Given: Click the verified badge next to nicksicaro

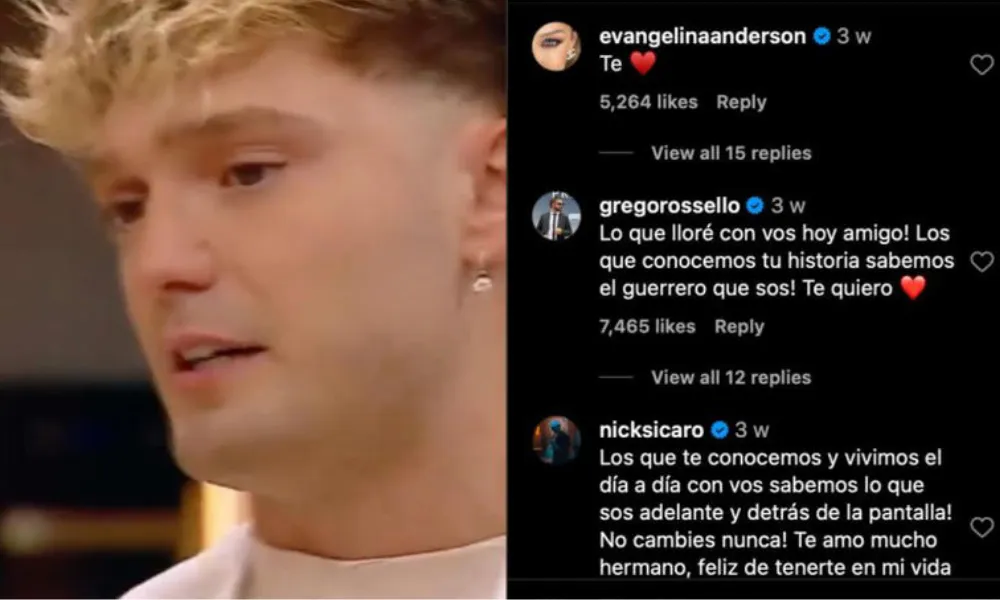Looking at the screenshot, I should click(x=719, y=430).
